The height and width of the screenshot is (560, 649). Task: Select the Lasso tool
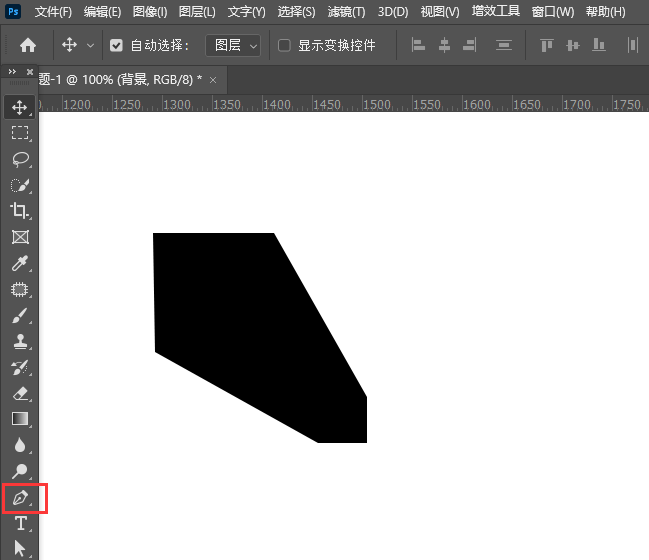click(x=19, y=158)
